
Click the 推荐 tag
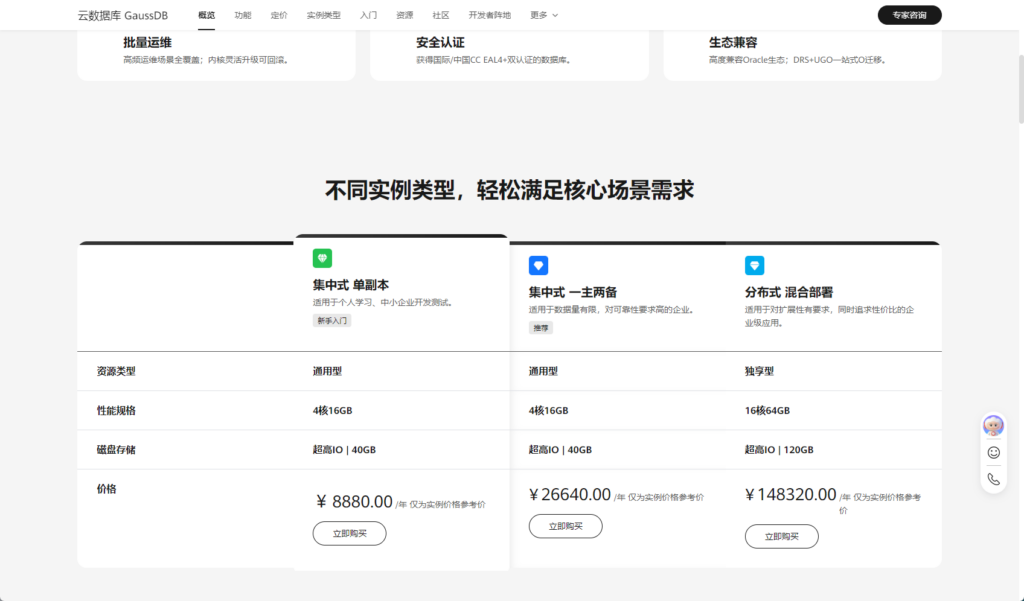pos(541,328)
